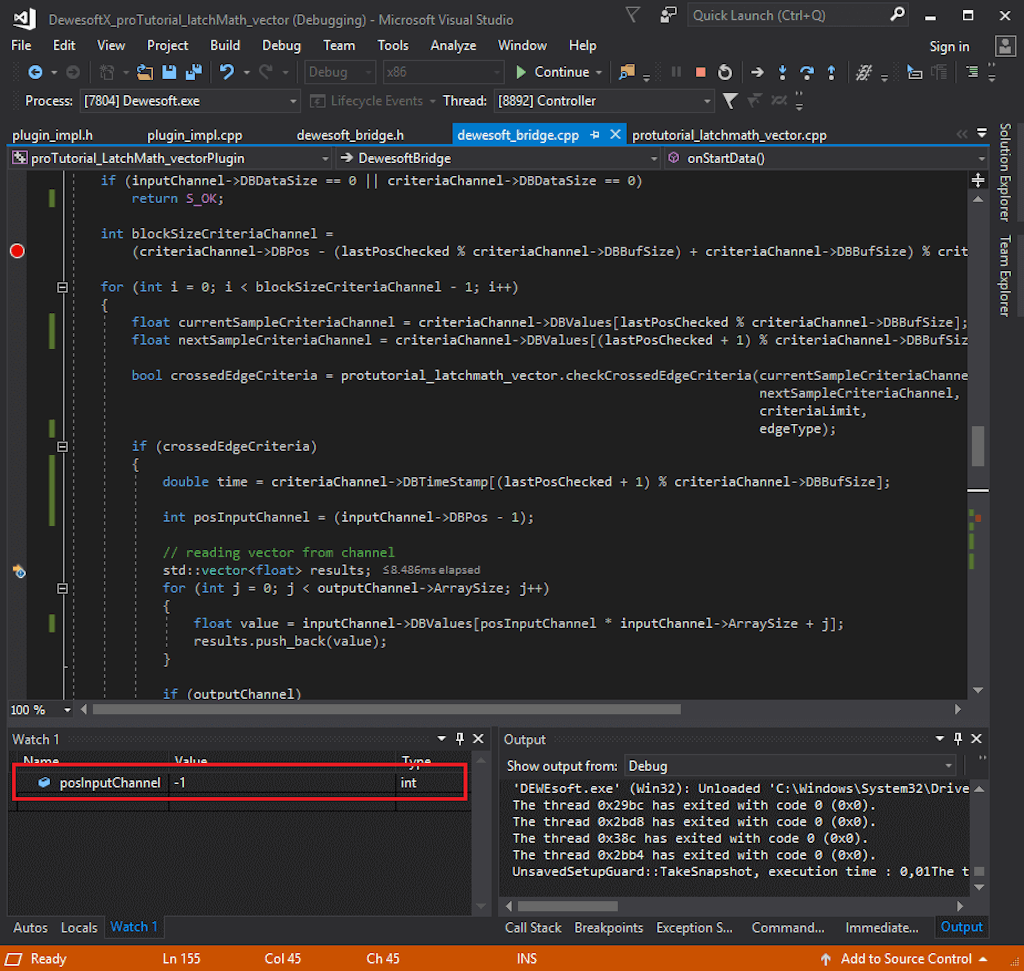Close the Output panel
The image size is (1024, 971).
click(x=976, y=739)
